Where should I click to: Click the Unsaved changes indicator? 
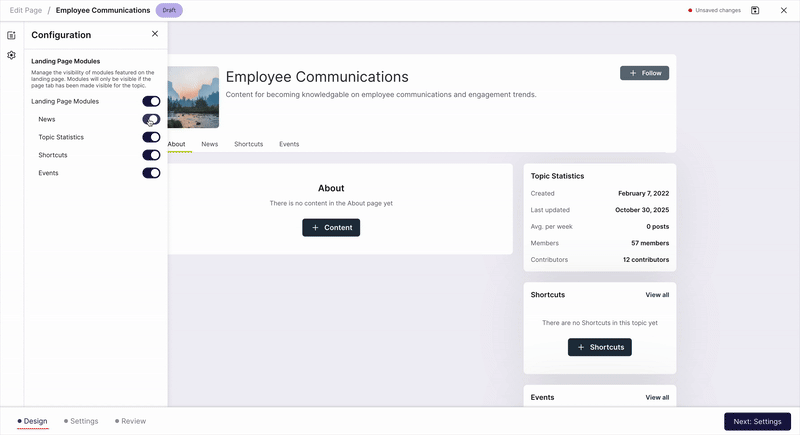coord(714,10)
